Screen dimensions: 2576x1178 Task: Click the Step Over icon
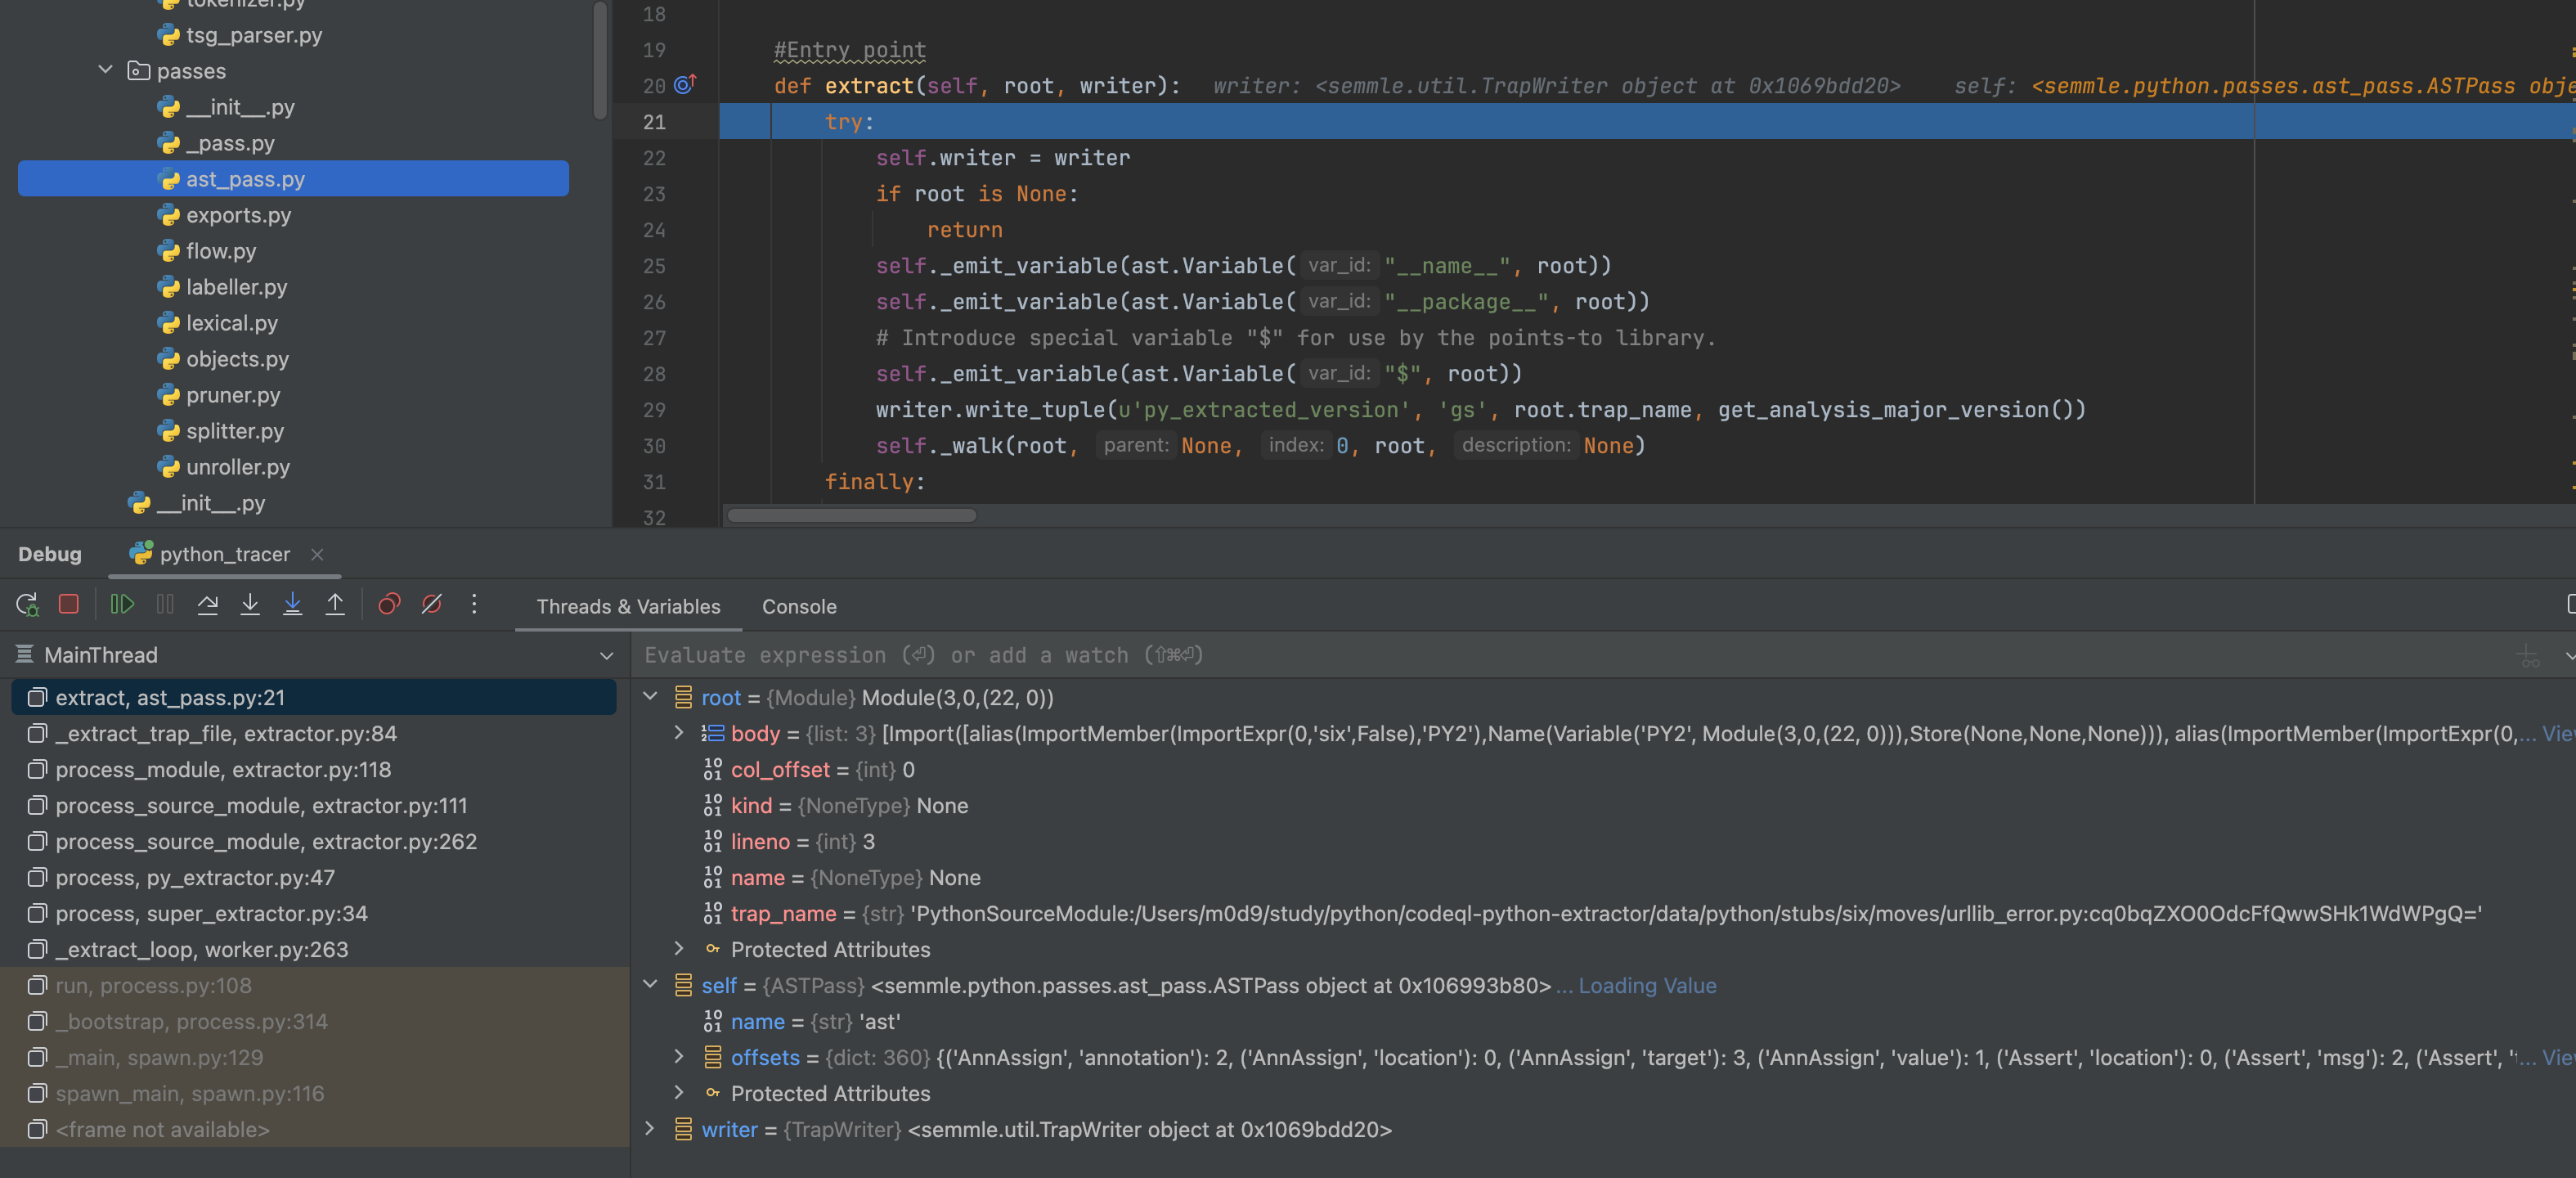(x=208, y=604)
